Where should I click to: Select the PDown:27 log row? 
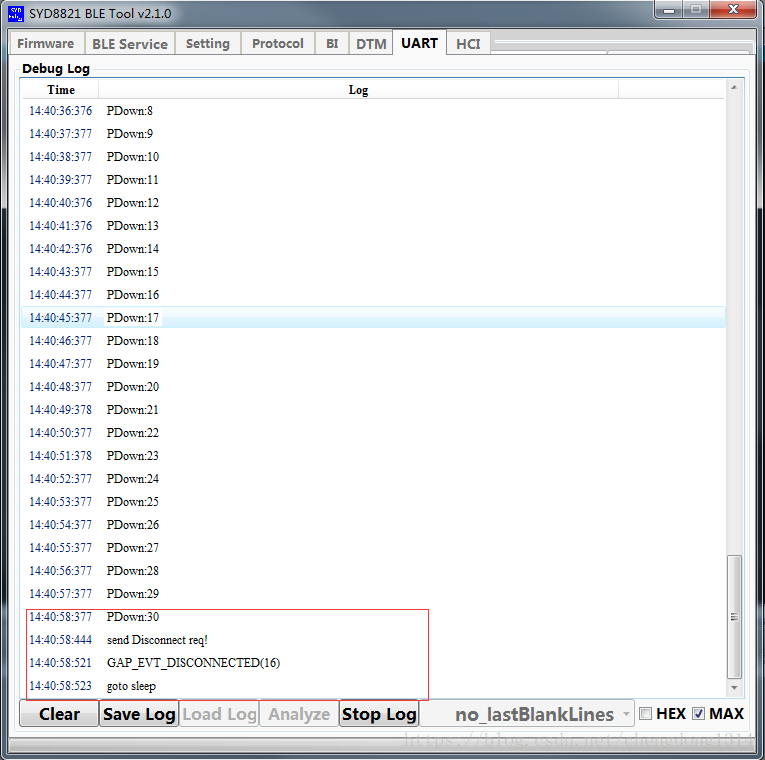point(373,547)
